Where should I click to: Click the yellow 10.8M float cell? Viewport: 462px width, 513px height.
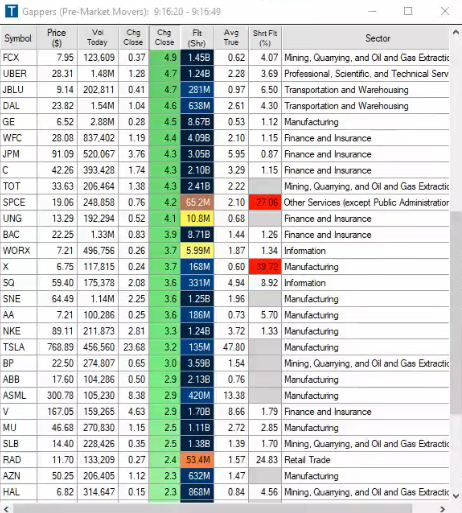tap(197, 218)
